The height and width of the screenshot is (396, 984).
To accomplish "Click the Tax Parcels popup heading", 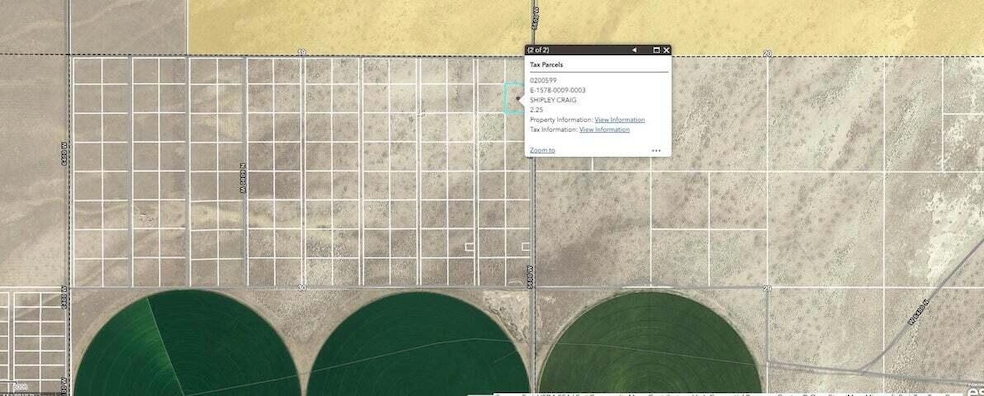I will [x=547, y=65].
